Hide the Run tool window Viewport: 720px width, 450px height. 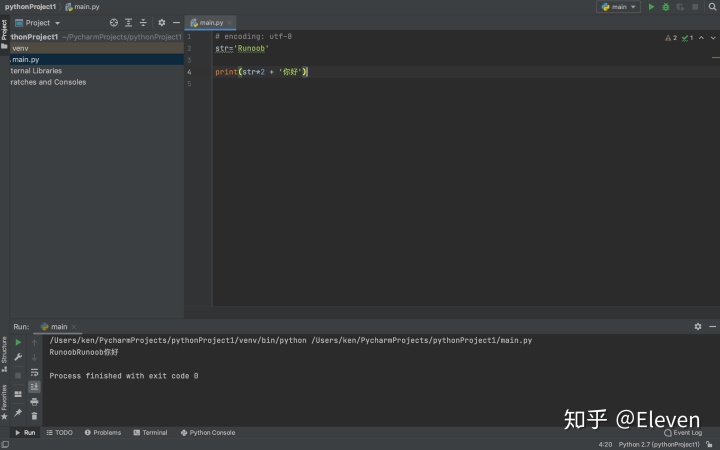[713, 326]
